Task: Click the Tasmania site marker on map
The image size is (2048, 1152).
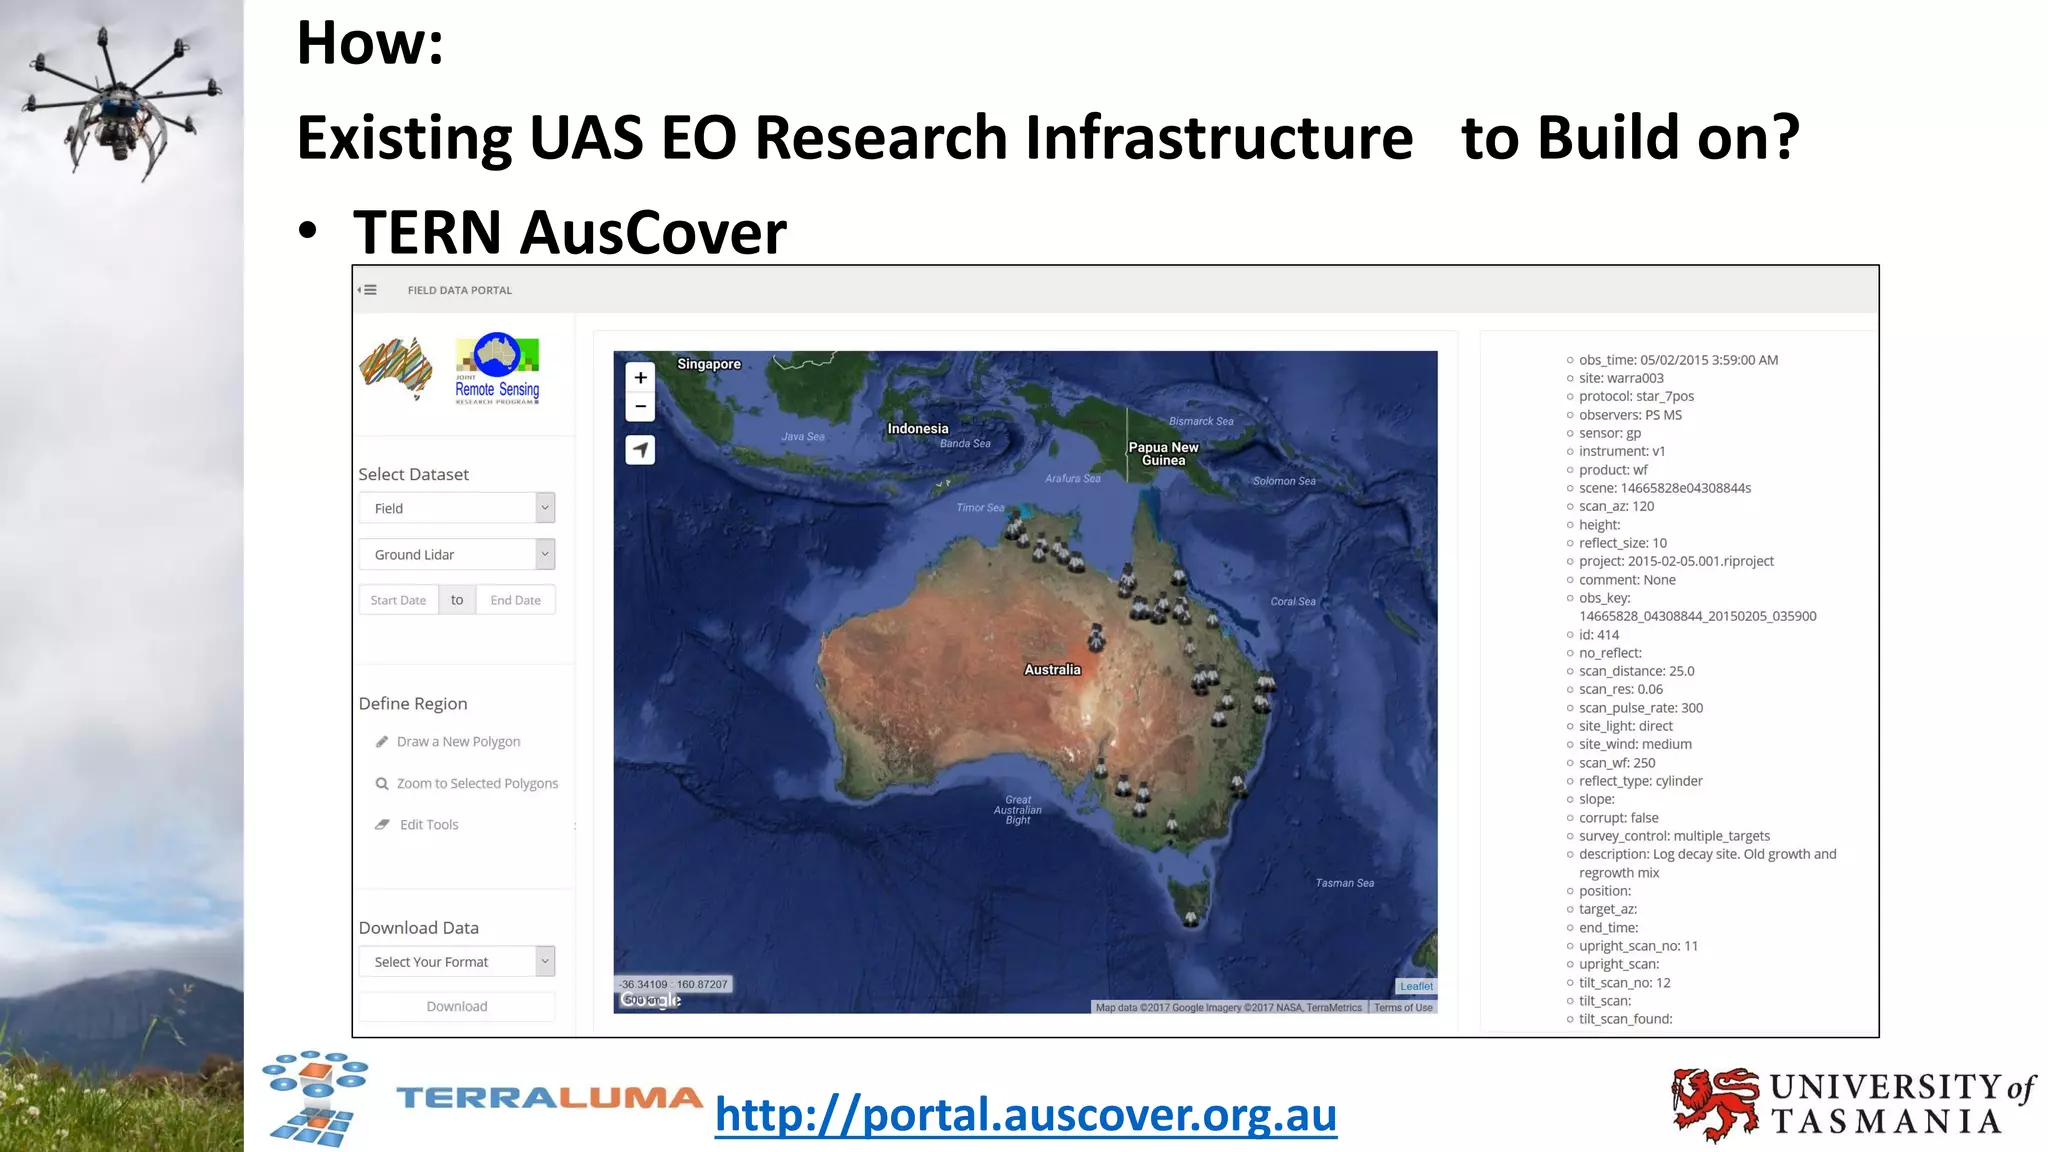Action: coord(1191,917)
